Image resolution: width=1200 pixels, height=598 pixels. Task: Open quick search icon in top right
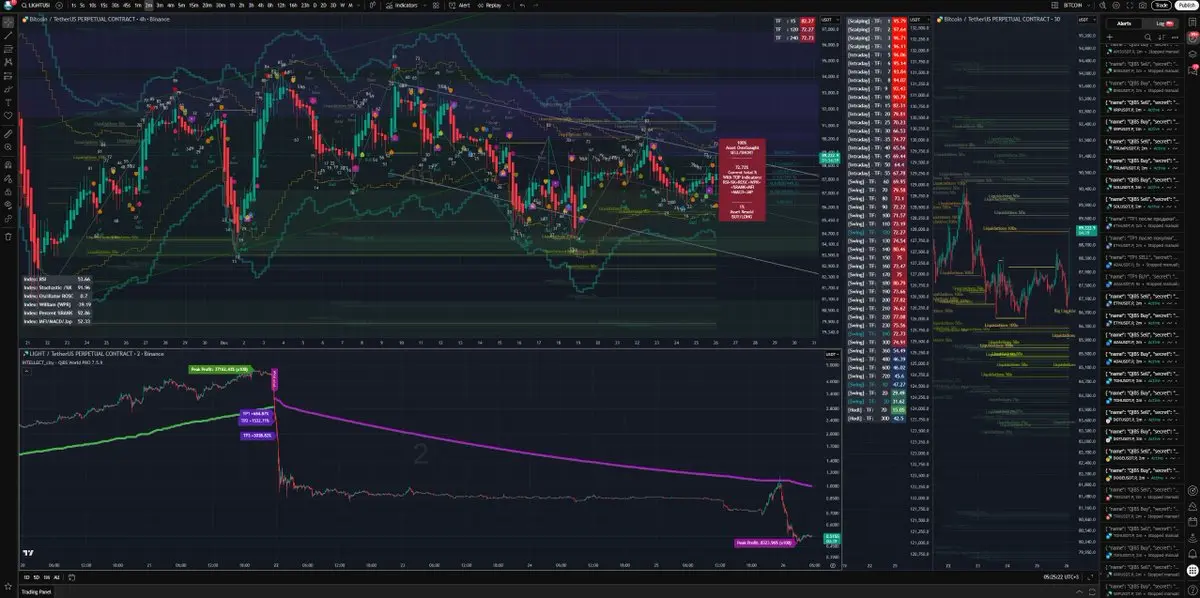tap(1103, 6)
